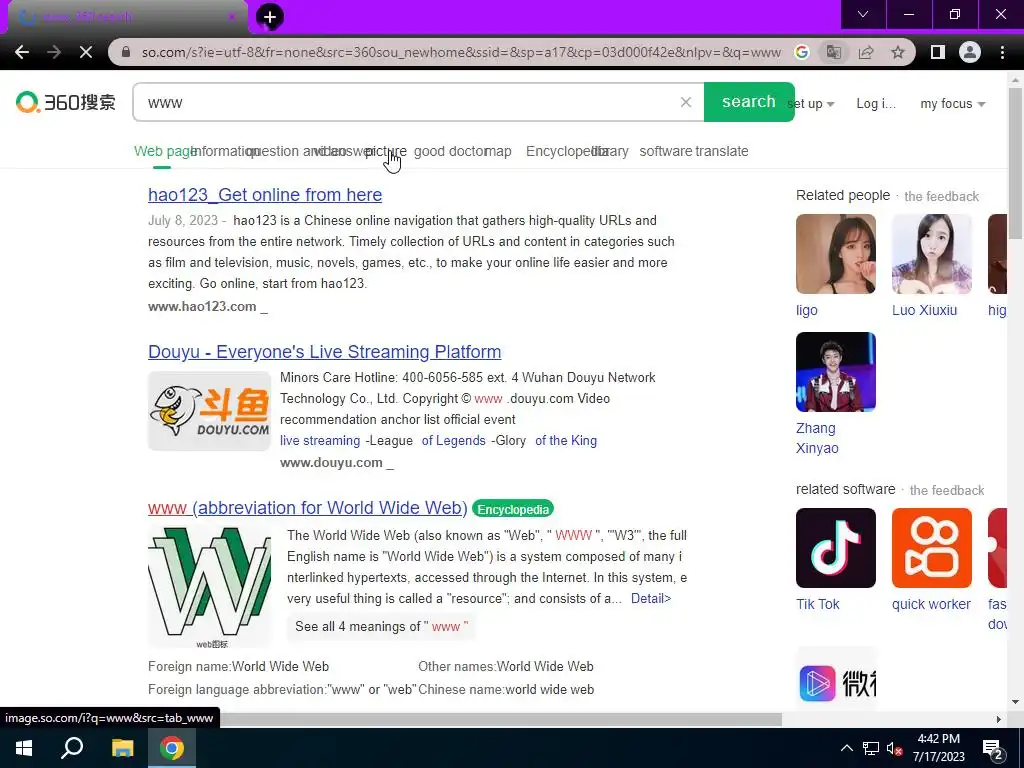The height and width of the screenshot is (768, 1024).
Task: Open the Chrome profile avatar
Action: (x=970, y=52)
